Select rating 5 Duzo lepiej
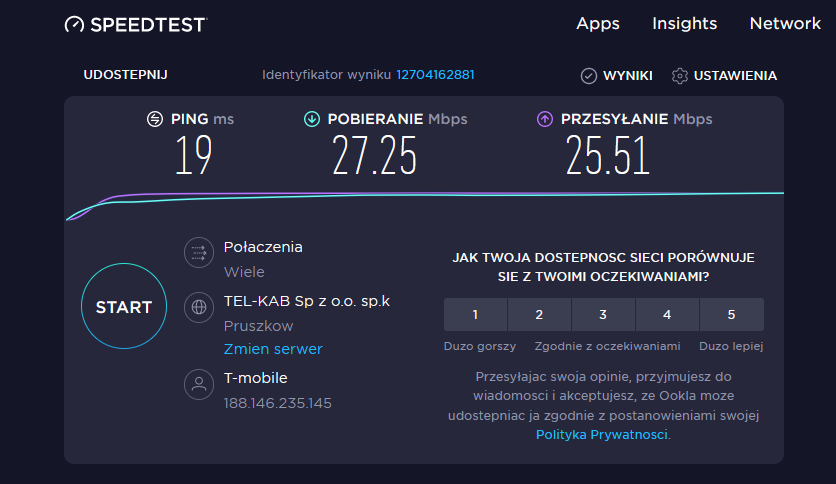The width and height of the screenshot is (836, 484). pyautogui.click(x=732, y=314)
